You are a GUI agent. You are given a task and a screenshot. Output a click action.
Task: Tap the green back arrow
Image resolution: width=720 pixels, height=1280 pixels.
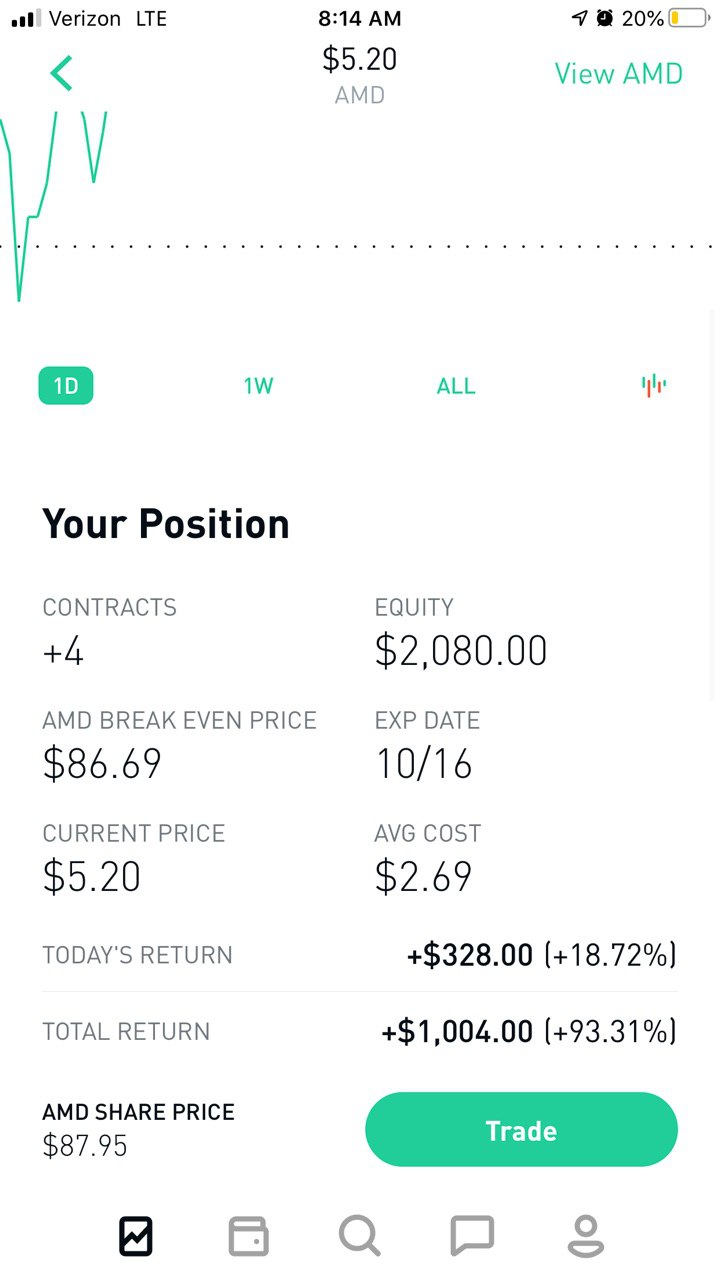[x=62, y=74]
